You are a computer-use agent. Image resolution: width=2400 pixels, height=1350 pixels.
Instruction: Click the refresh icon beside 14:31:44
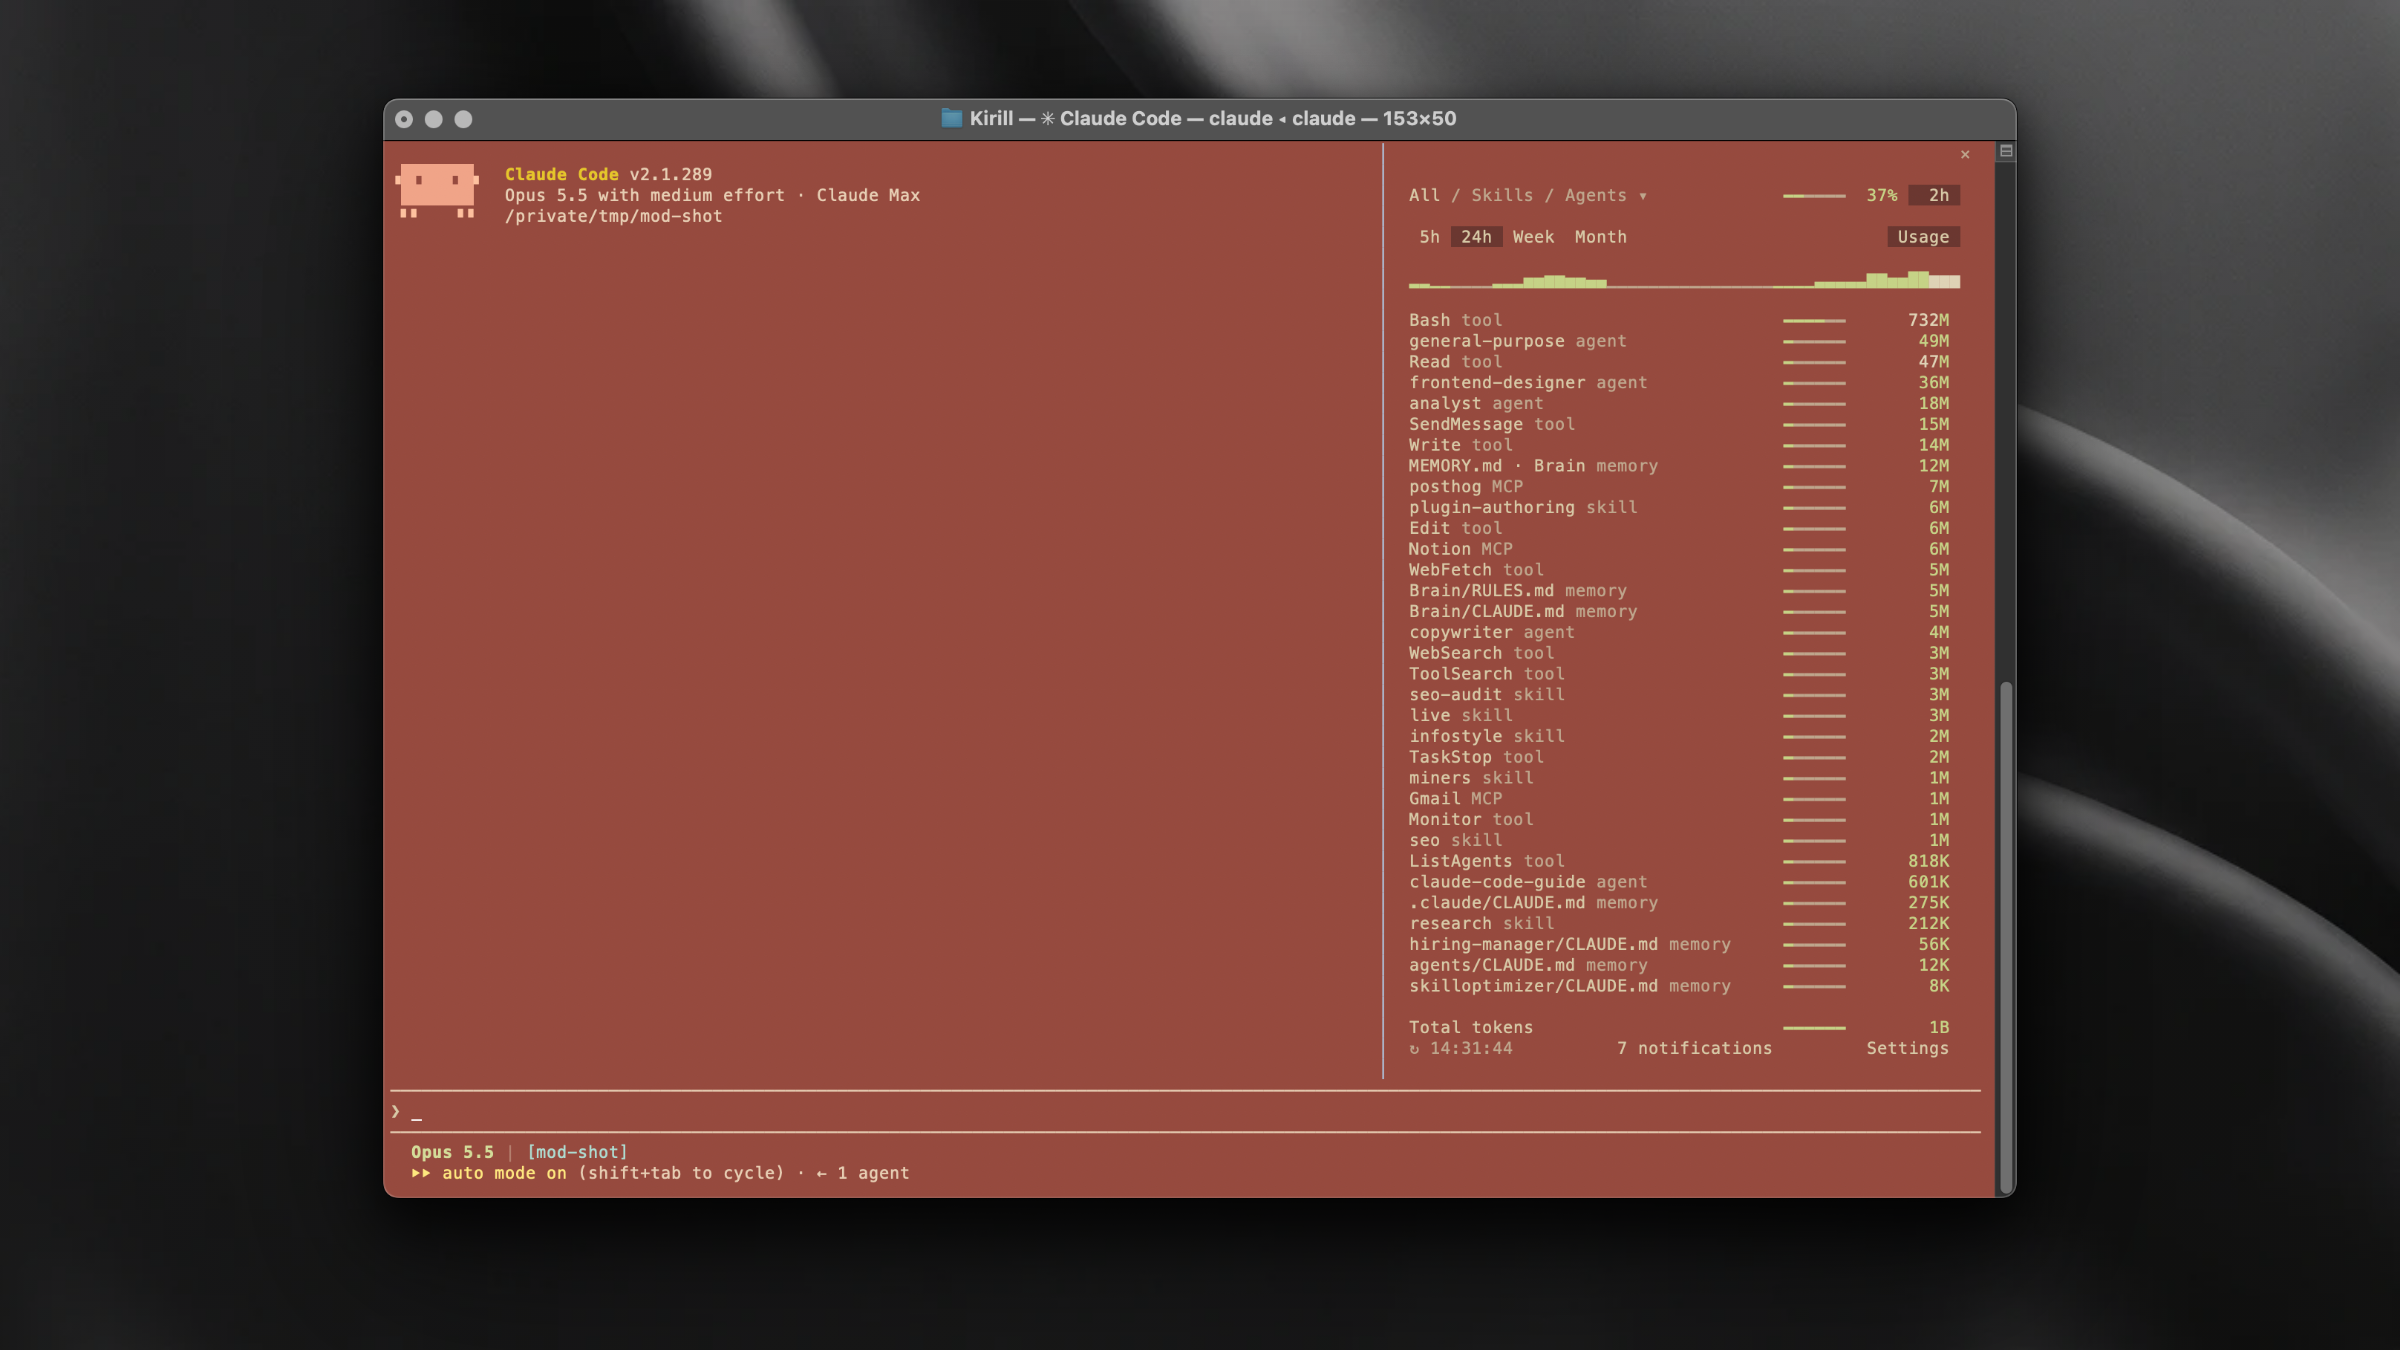tap(1414, 1049)
